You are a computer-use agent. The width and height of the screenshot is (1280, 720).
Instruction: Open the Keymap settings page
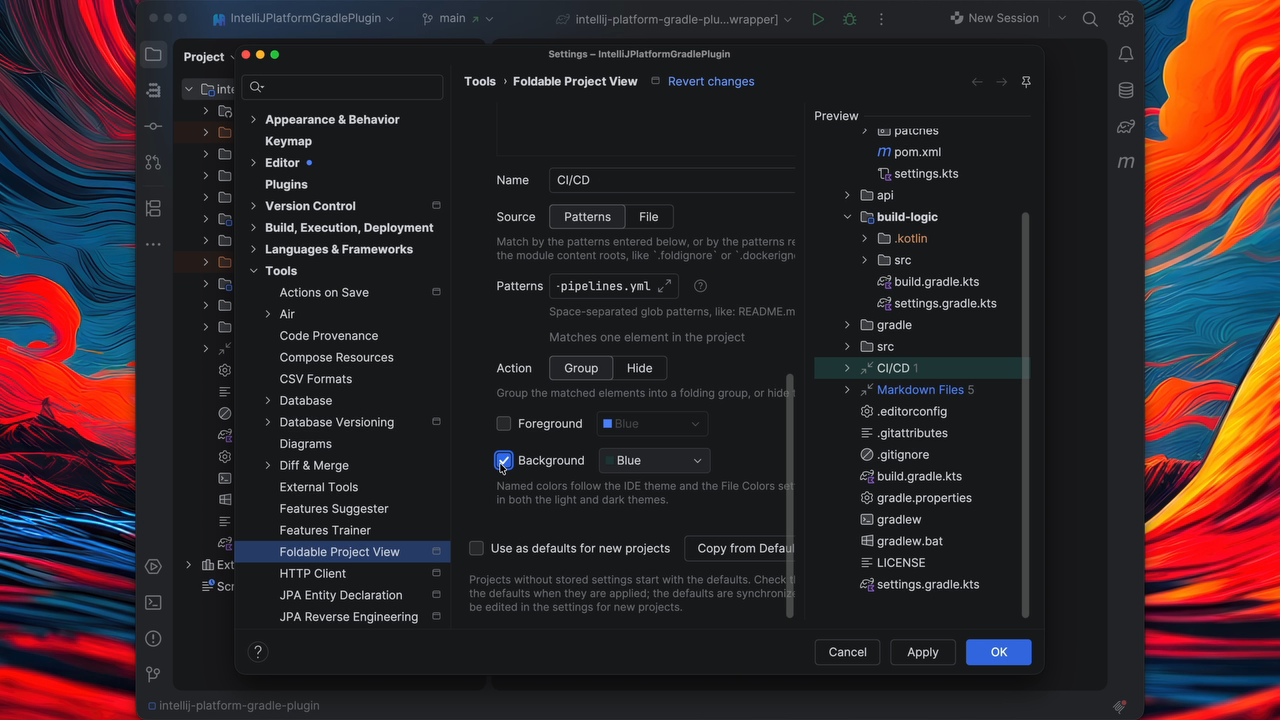[288, 141]
